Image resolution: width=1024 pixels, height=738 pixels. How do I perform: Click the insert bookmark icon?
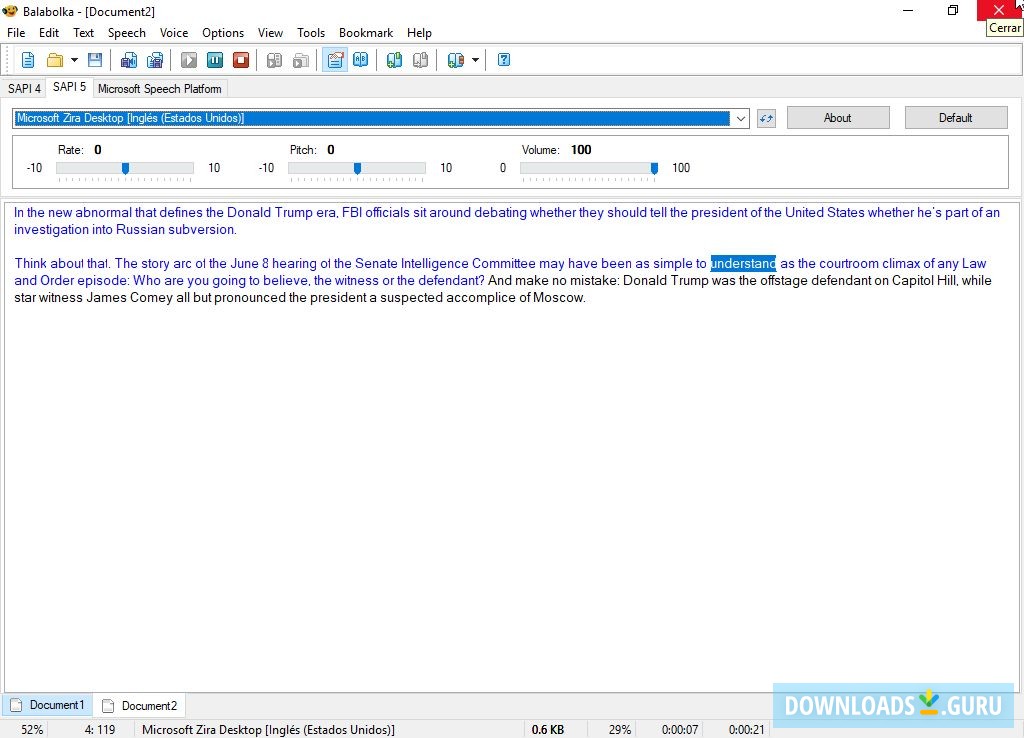coord(394,60)
